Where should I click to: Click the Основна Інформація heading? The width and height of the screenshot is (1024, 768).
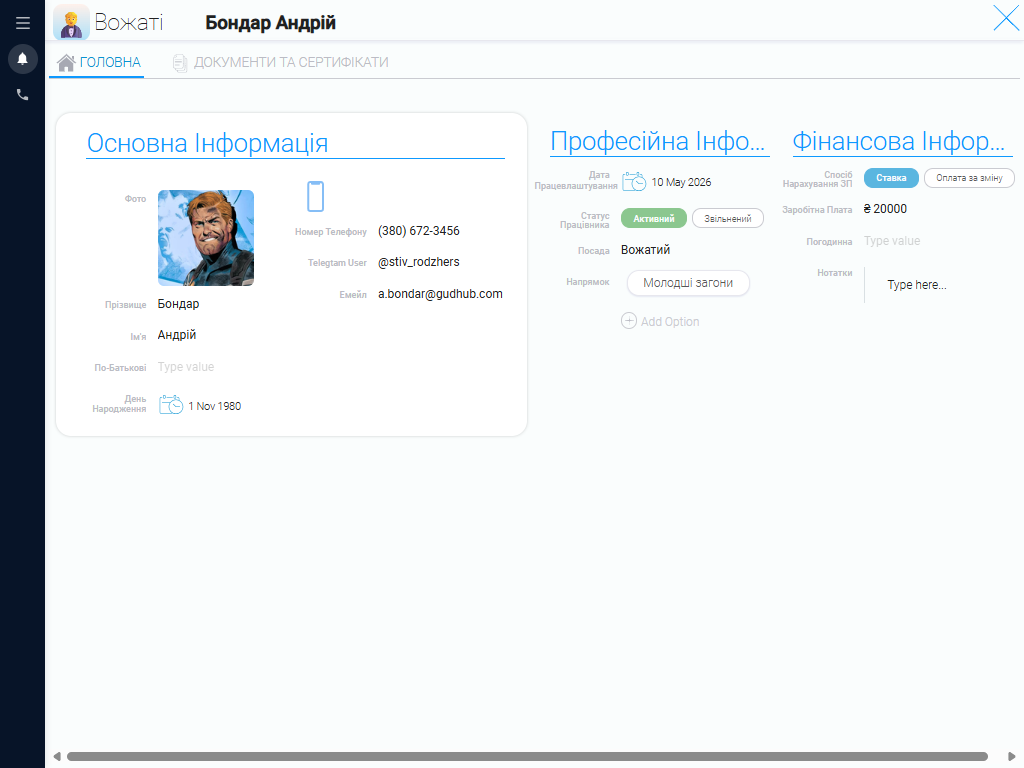208,143
